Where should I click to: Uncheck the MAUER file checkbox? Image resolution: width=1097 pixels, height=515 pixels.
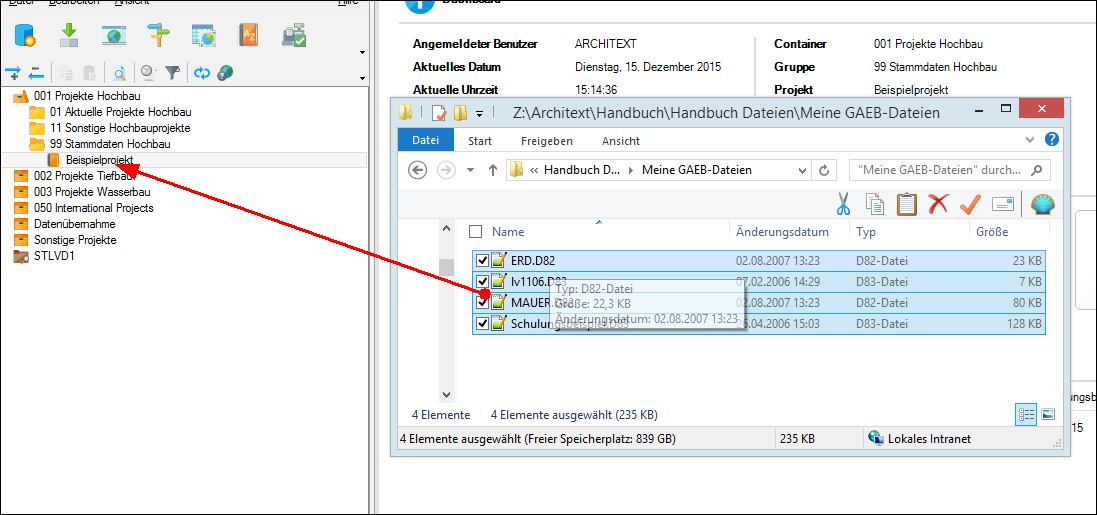click(x=482, y=302)
